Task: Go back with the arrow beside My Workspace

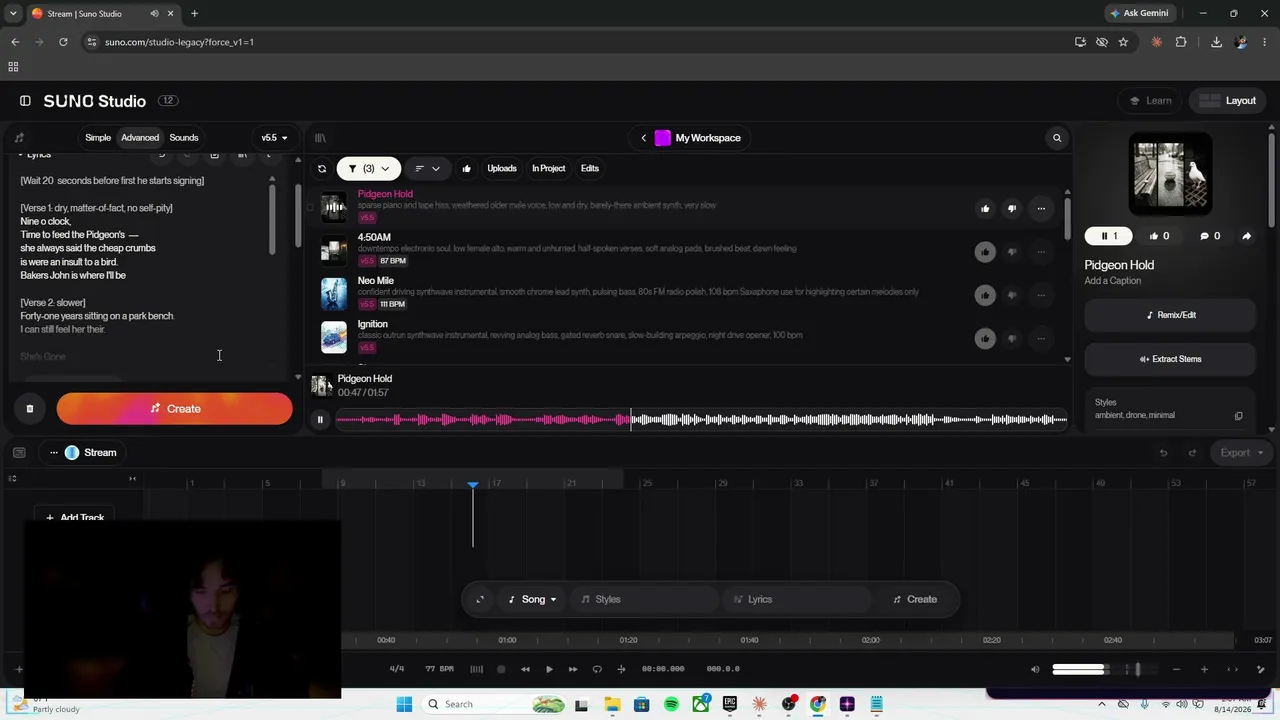Action: [x=644, y=138]
